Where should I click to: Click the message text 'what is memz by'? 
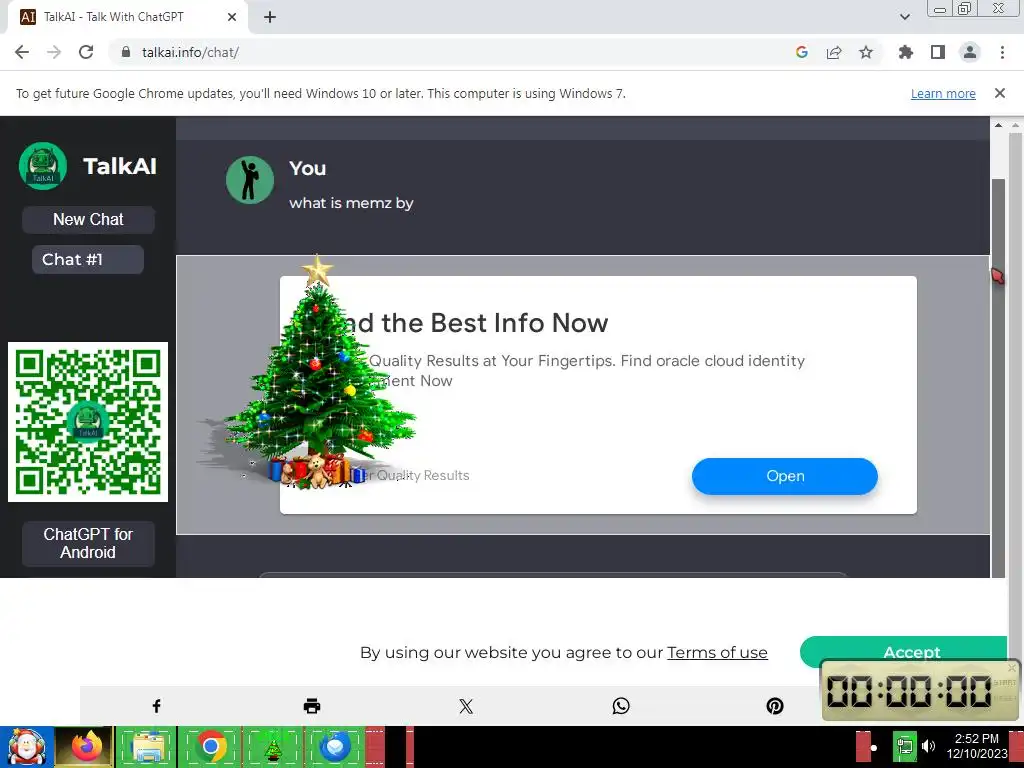[x=351, y=203]
